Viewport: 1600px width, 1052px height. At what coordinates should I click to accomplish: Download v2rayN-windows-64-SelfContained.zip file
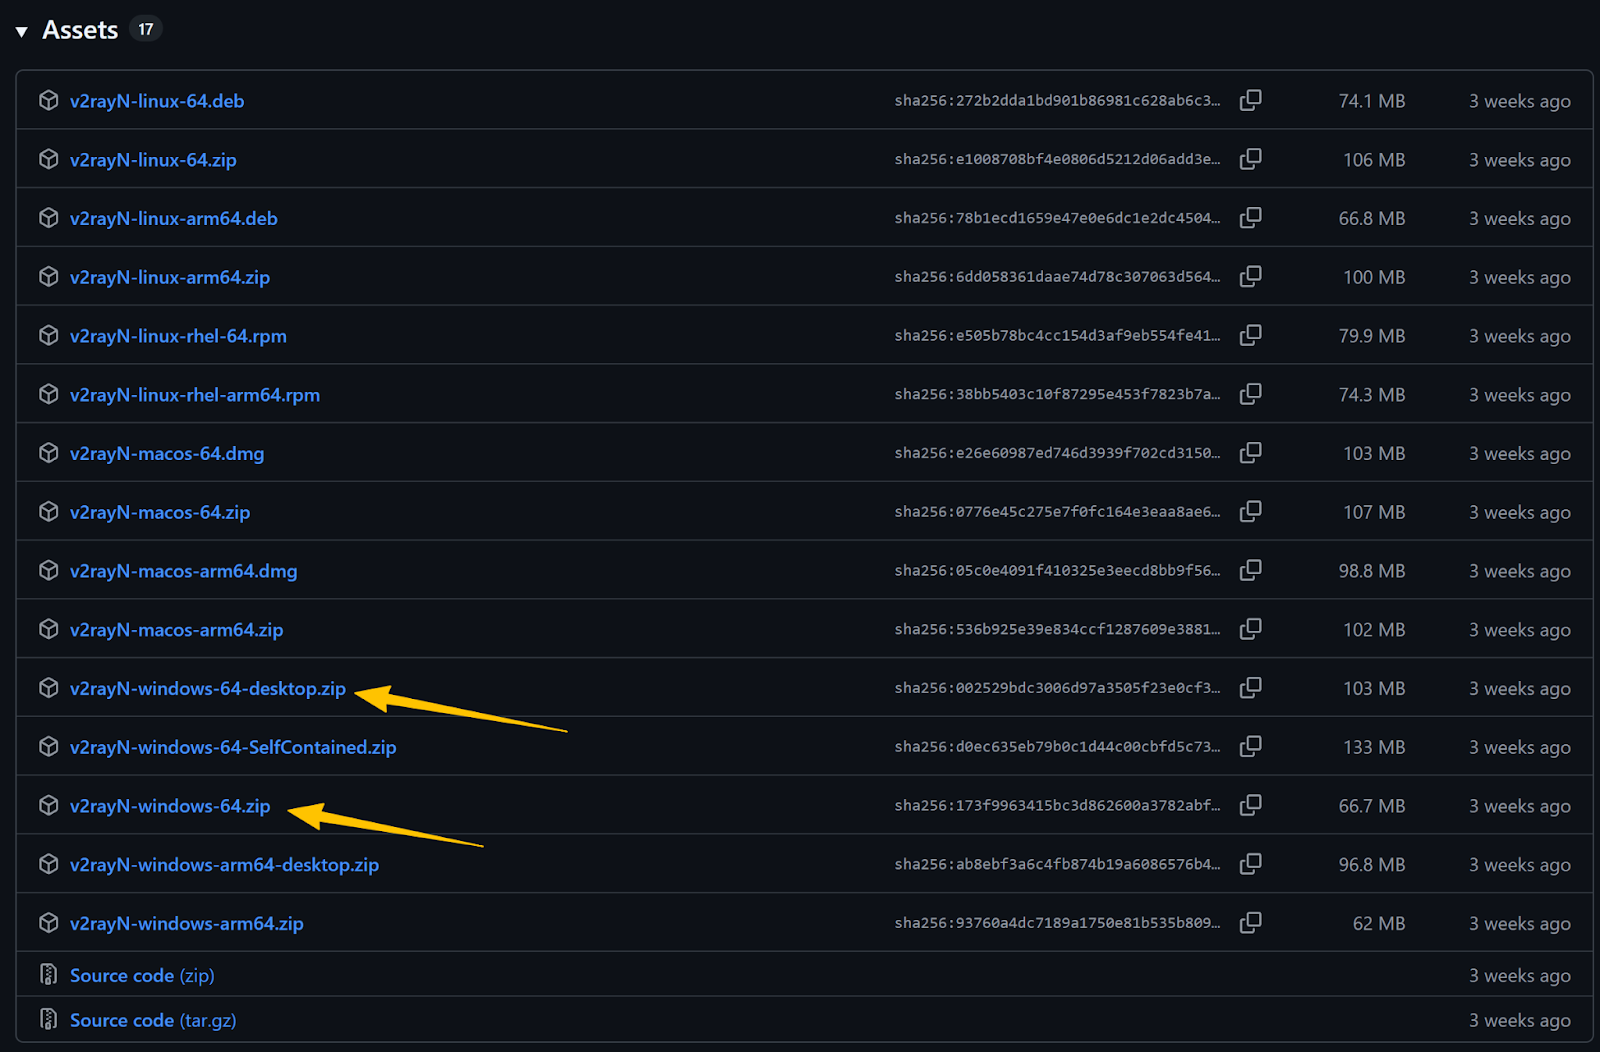pyautogui.click(x=232, y=748)
